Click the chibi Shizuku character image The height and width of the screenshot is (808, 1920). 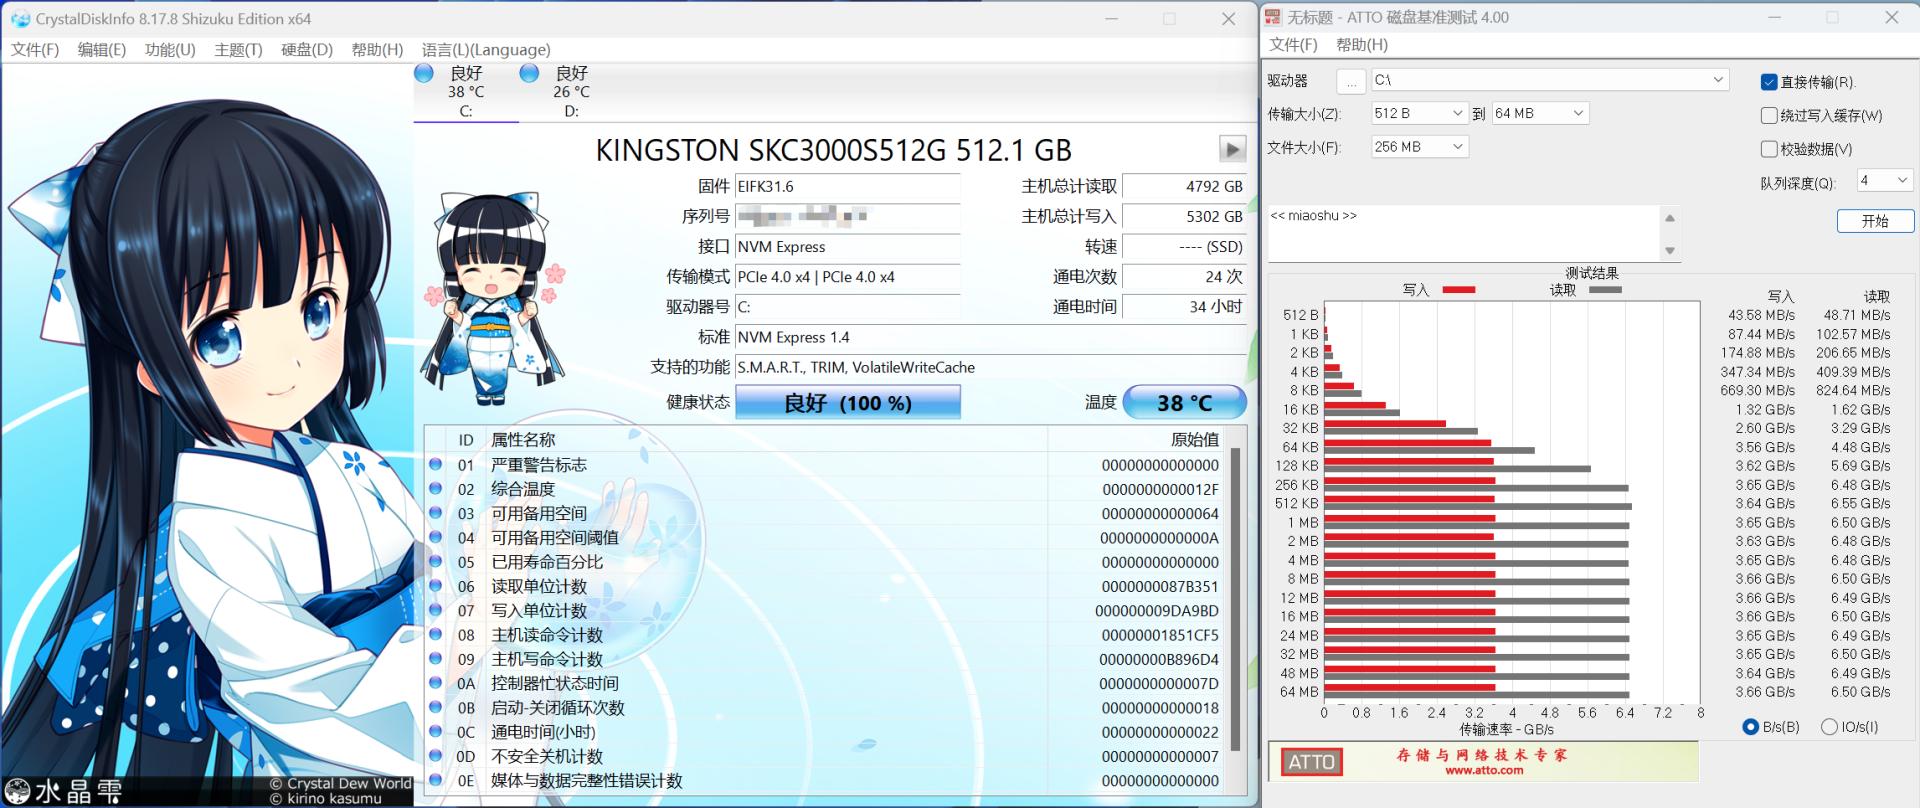tap(494, 298)
